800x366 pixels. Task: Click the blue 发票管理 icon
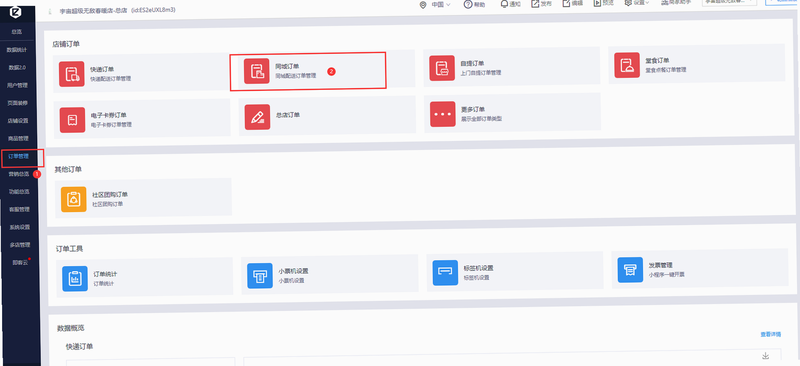point(630,270)
